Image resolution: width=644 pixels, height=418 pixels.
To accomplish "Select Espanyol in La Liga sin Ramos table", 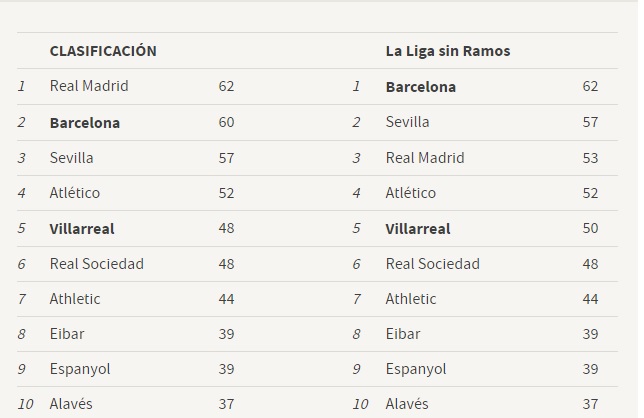I will [x=416, y=369].
